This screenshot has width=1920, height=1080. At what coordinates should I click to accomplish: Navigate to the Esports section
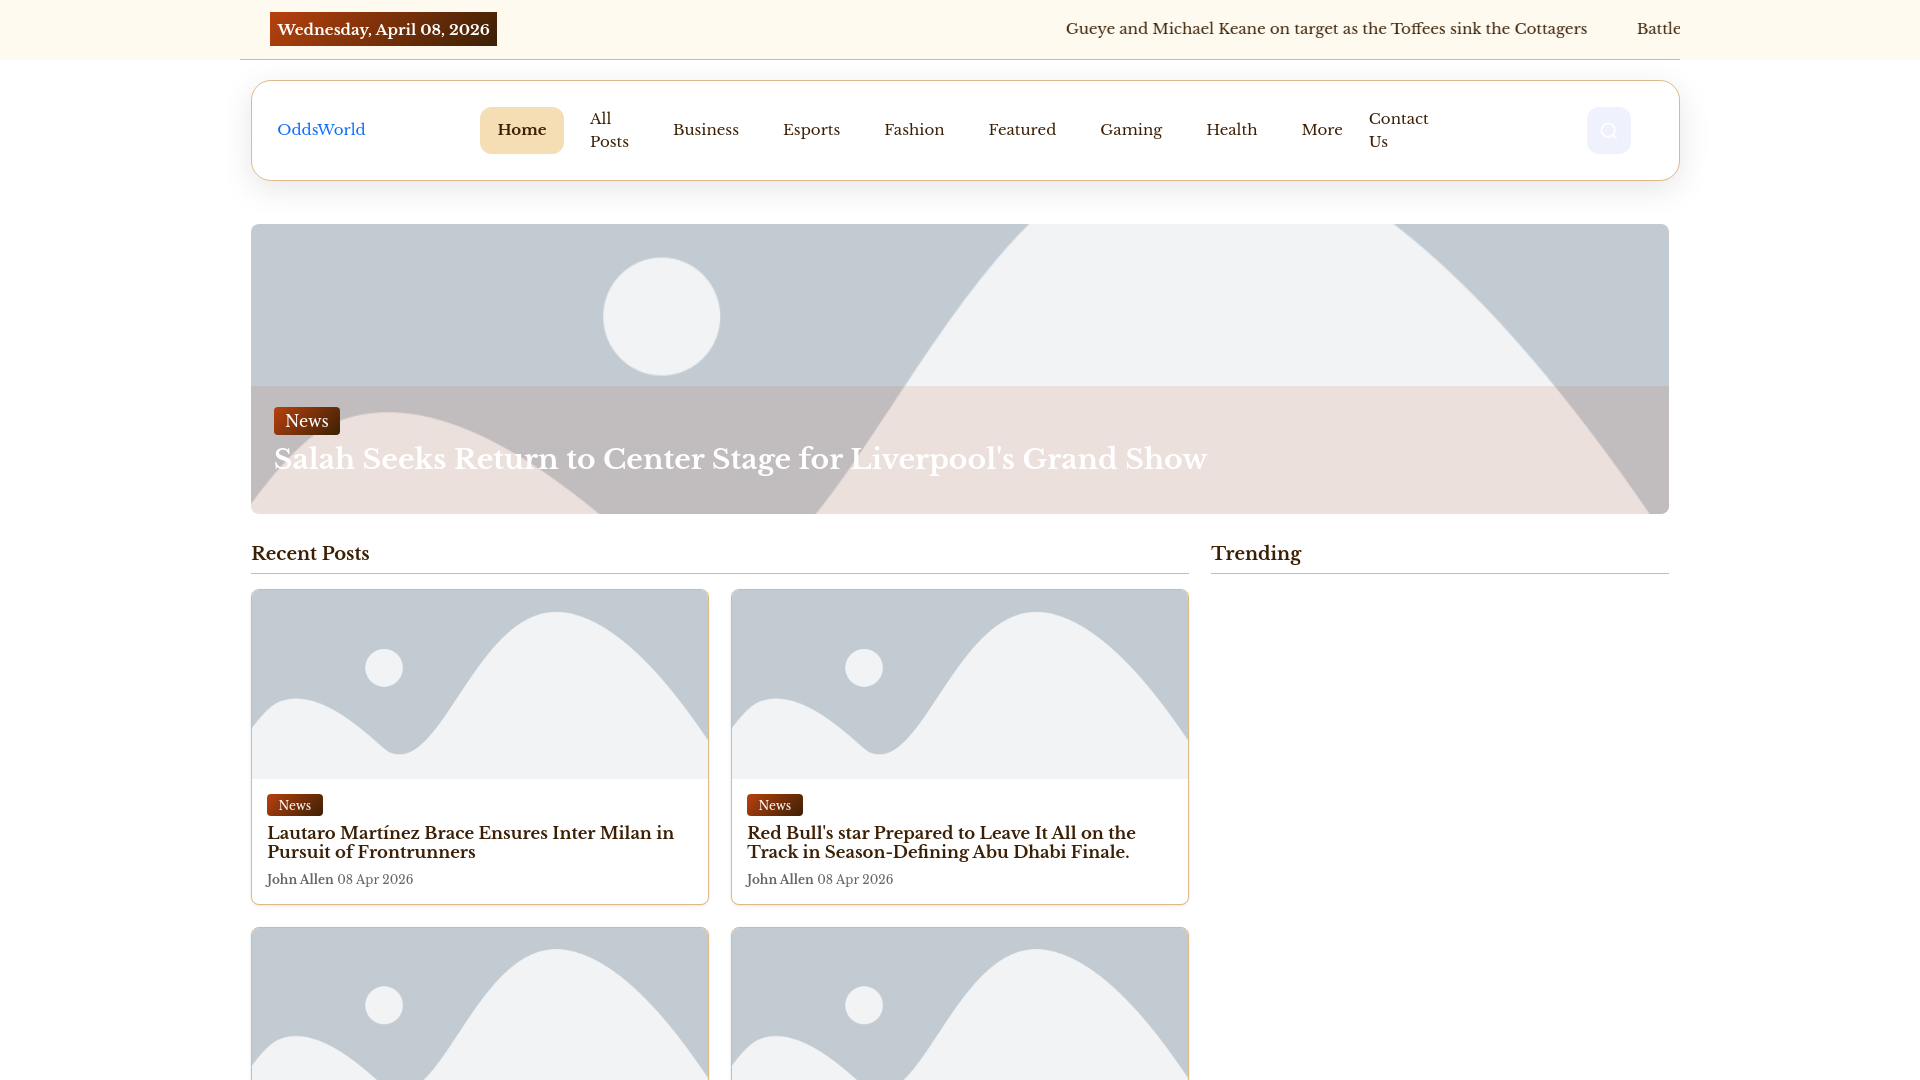[811, 130]
